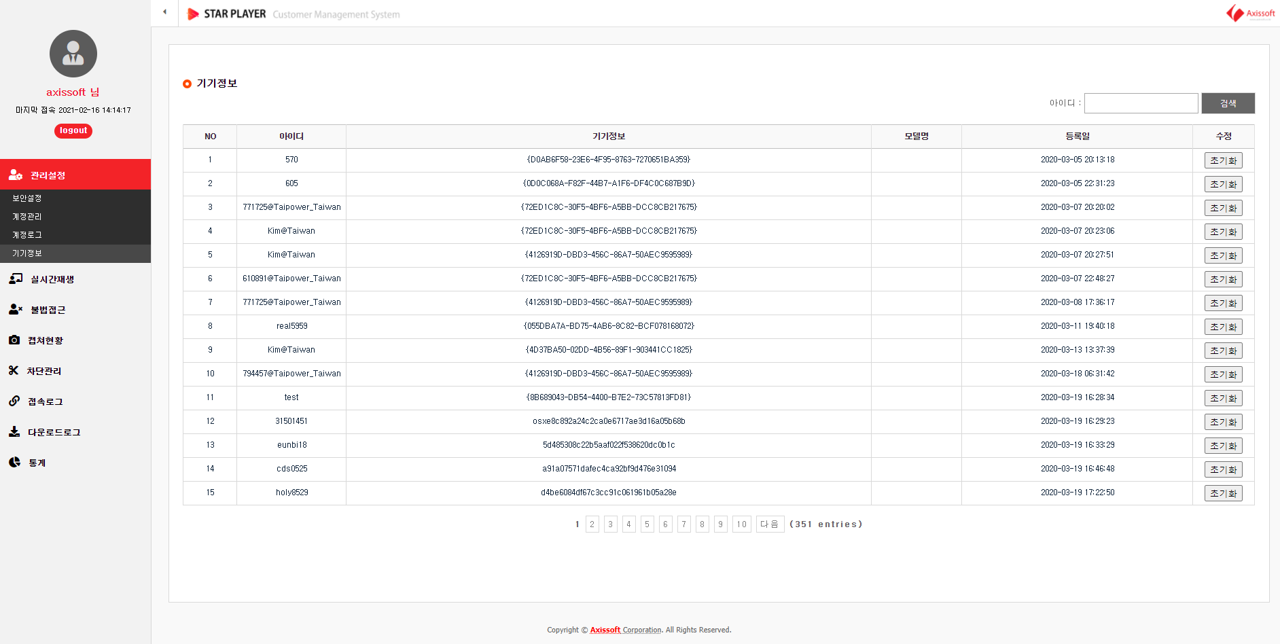Open 접속로그 link icon
Viewport: 1280px width, 644px height.
15,402
